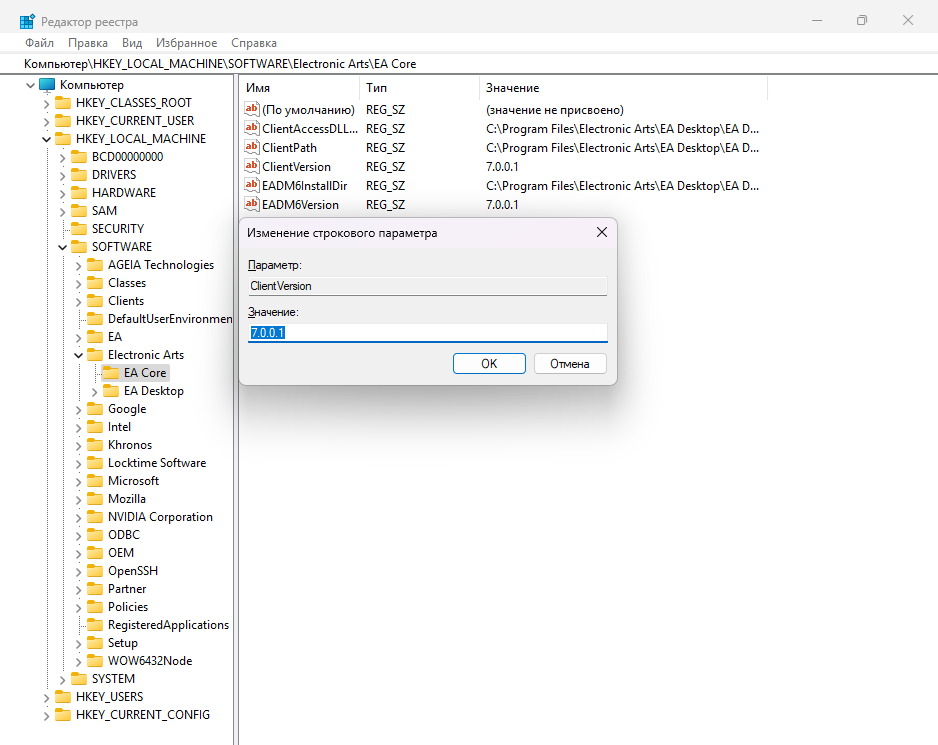Click the string icon of (По умолчанию) value

[252, 110]
